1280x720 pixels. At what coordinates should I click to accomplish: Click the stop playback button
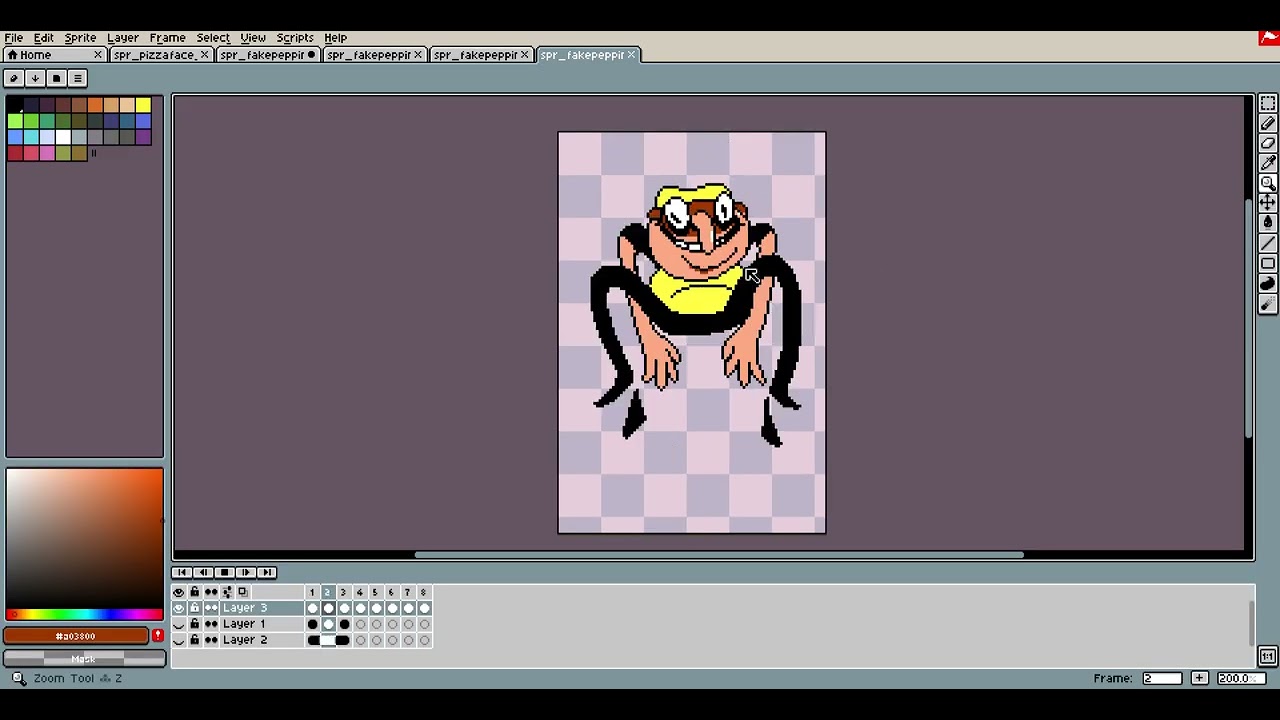(224, 572)
